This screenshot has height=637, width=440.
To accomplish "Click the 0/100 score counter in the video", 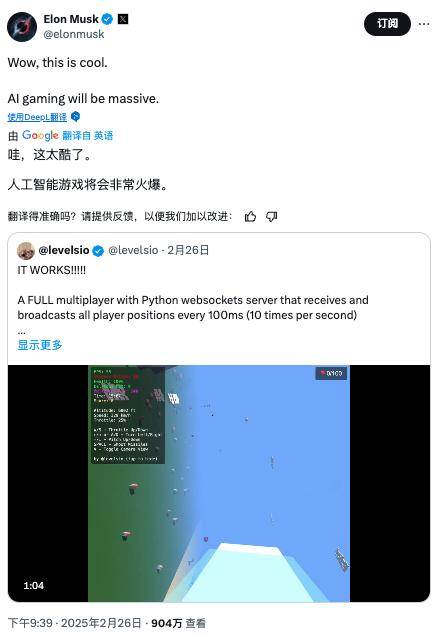I will pos(332,373).
